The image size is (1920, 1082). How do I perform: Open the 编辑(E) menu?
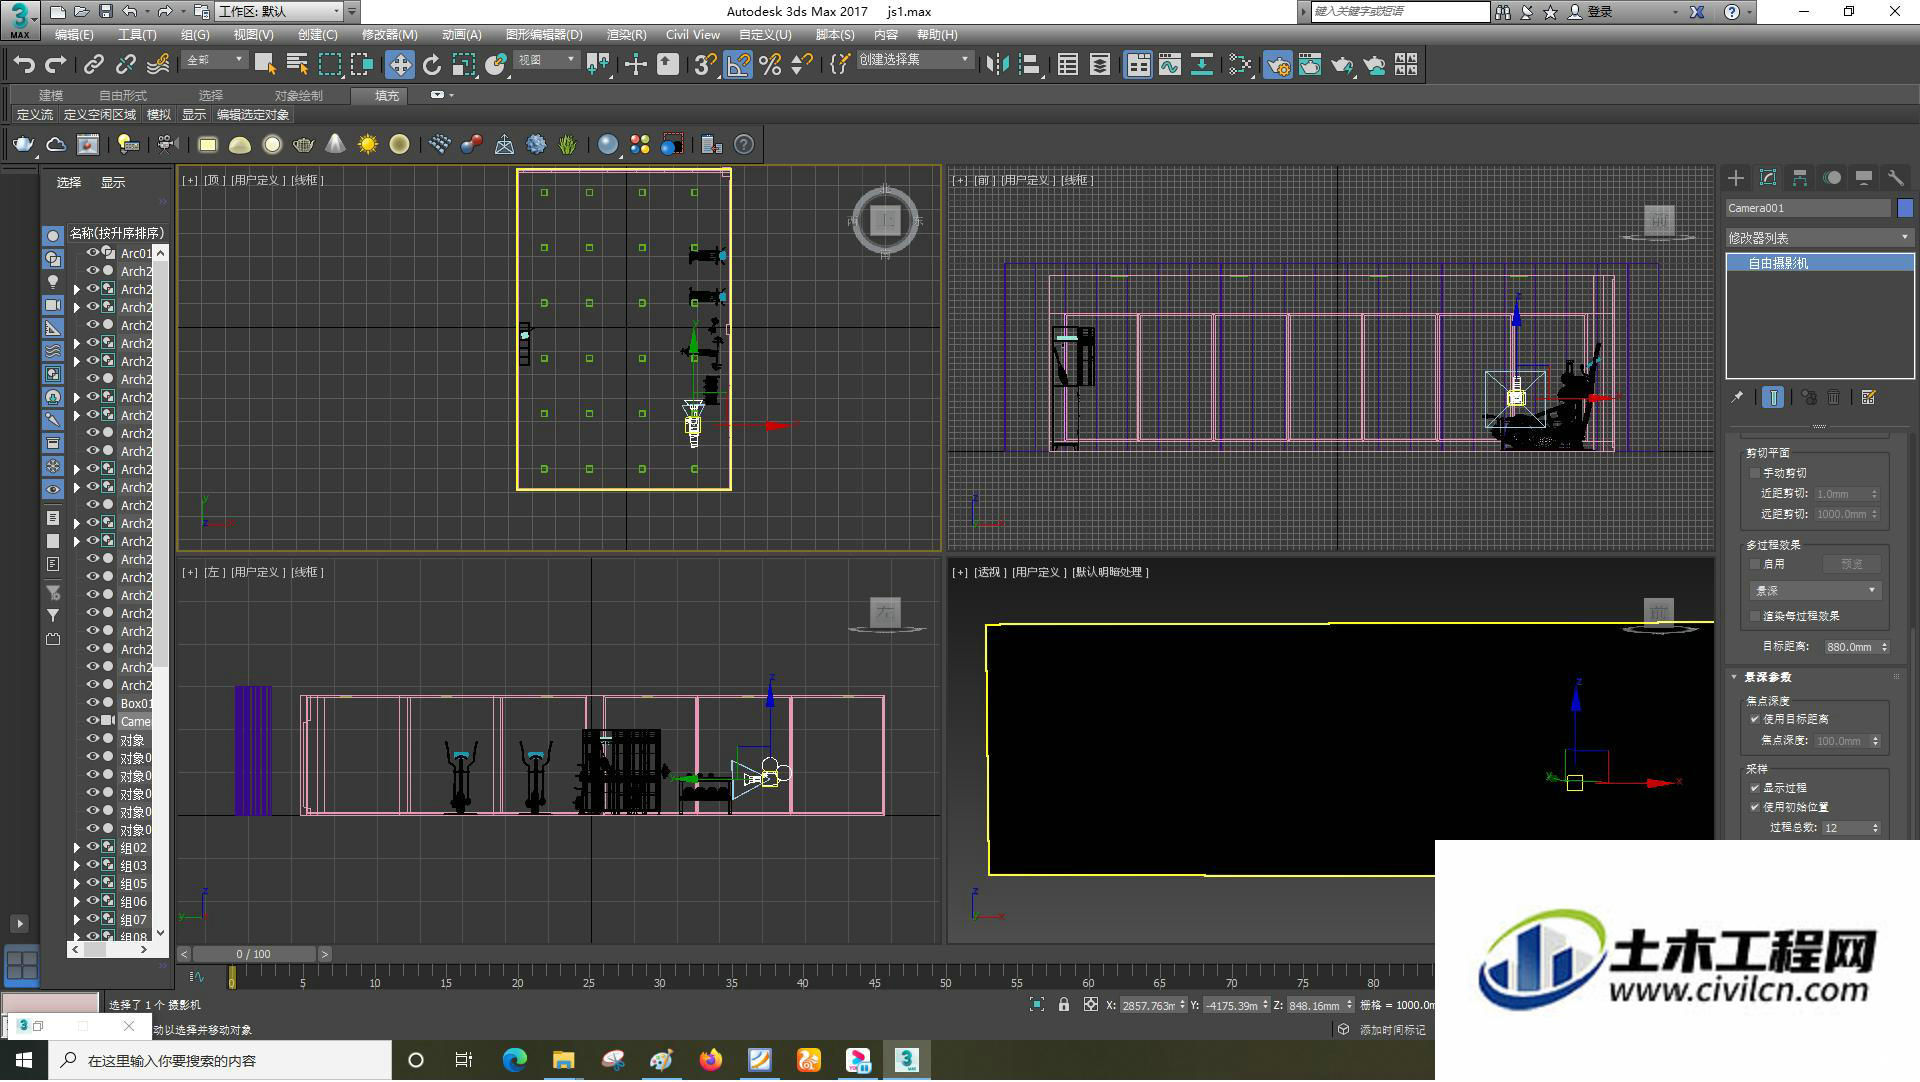click(x=74, y=35)
